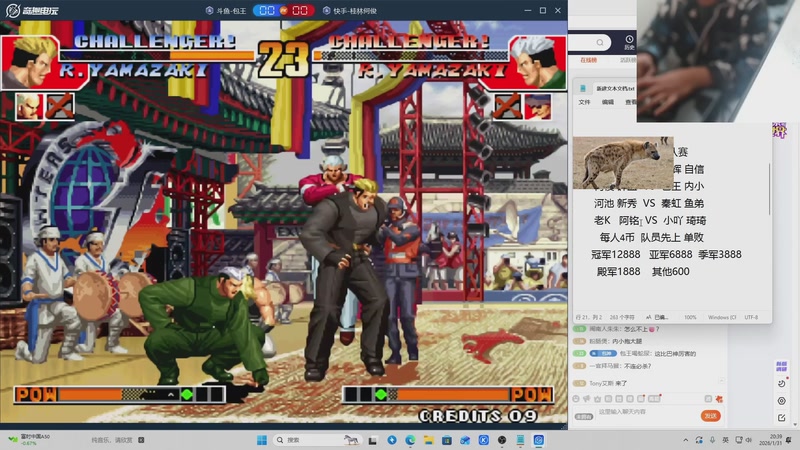Expand the system tray hidden icons chevron
Image resolution: width=800 pixels, height=450 pixels.
[685, 440]
